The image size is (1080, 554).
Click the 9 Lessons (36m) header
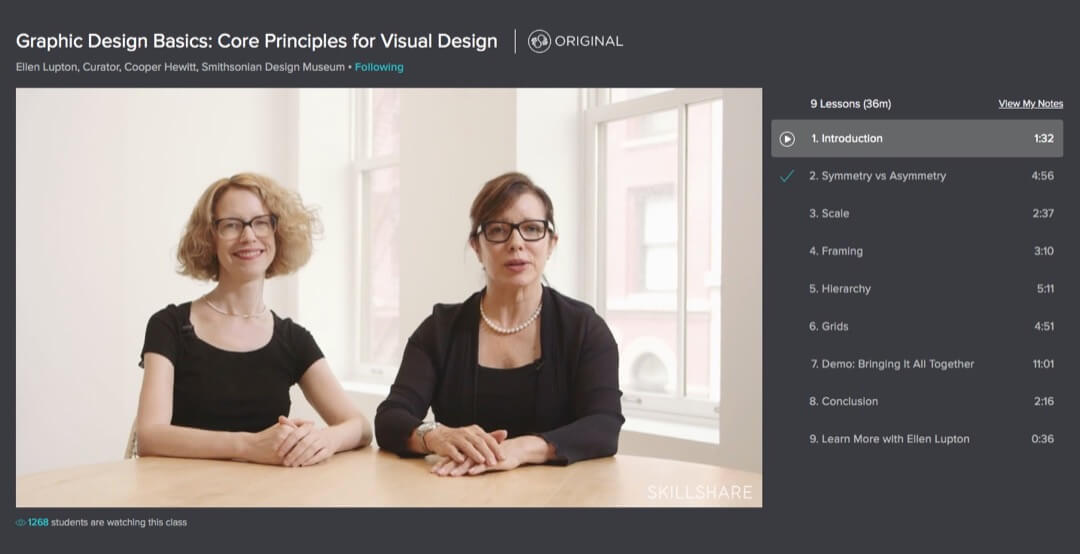click(x=850, y=104)
